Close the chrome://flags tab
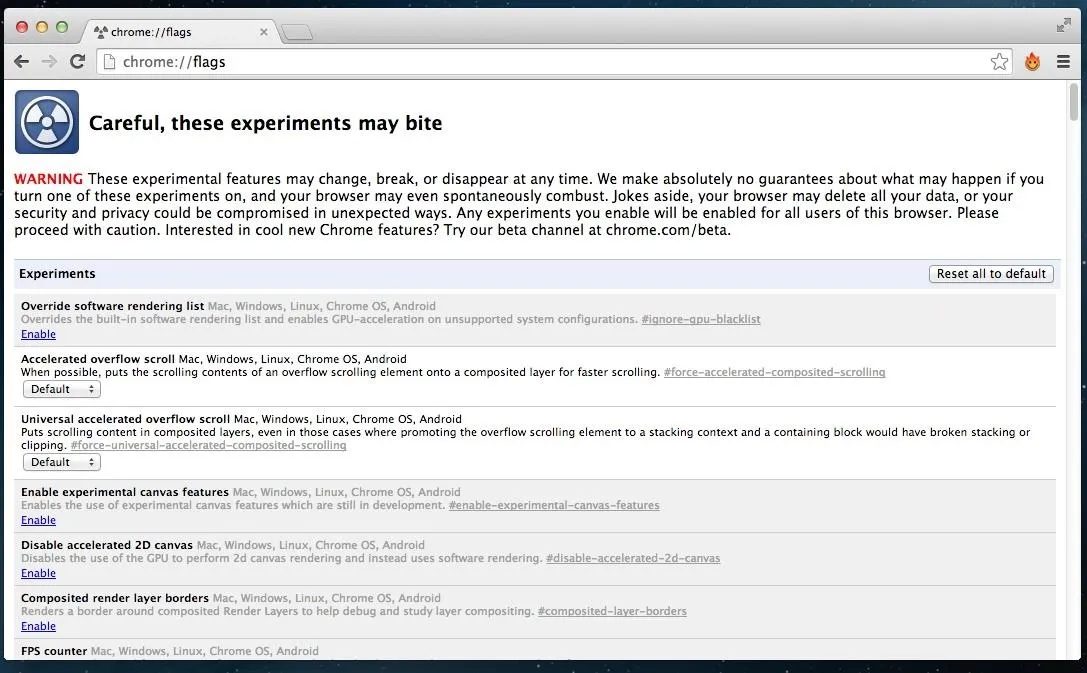The image size is (1087, 673). tap(264, 32)
